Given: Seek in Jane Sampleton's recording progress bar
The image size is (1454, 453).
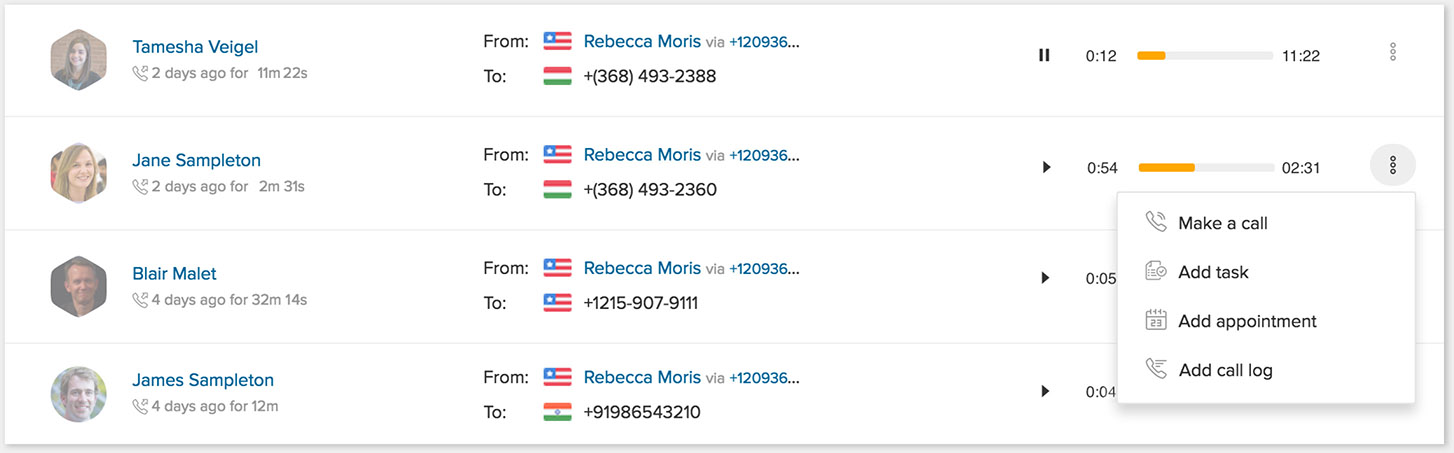Looking at the screenshot, I should click(x=1206, y=167).
